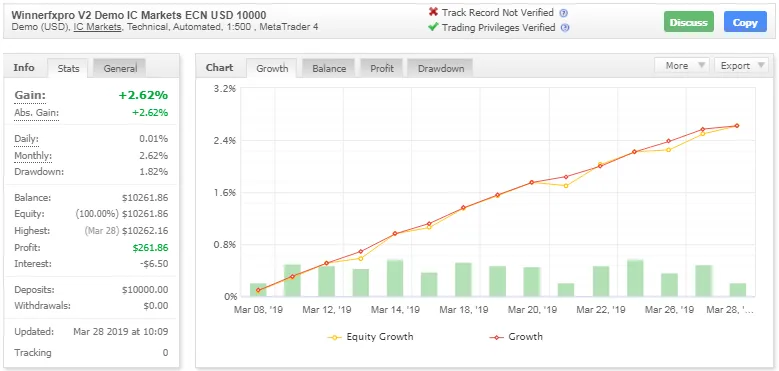Click the red X Track Record icon
This screenshot has width=779, height=371.
pos(433,12)
